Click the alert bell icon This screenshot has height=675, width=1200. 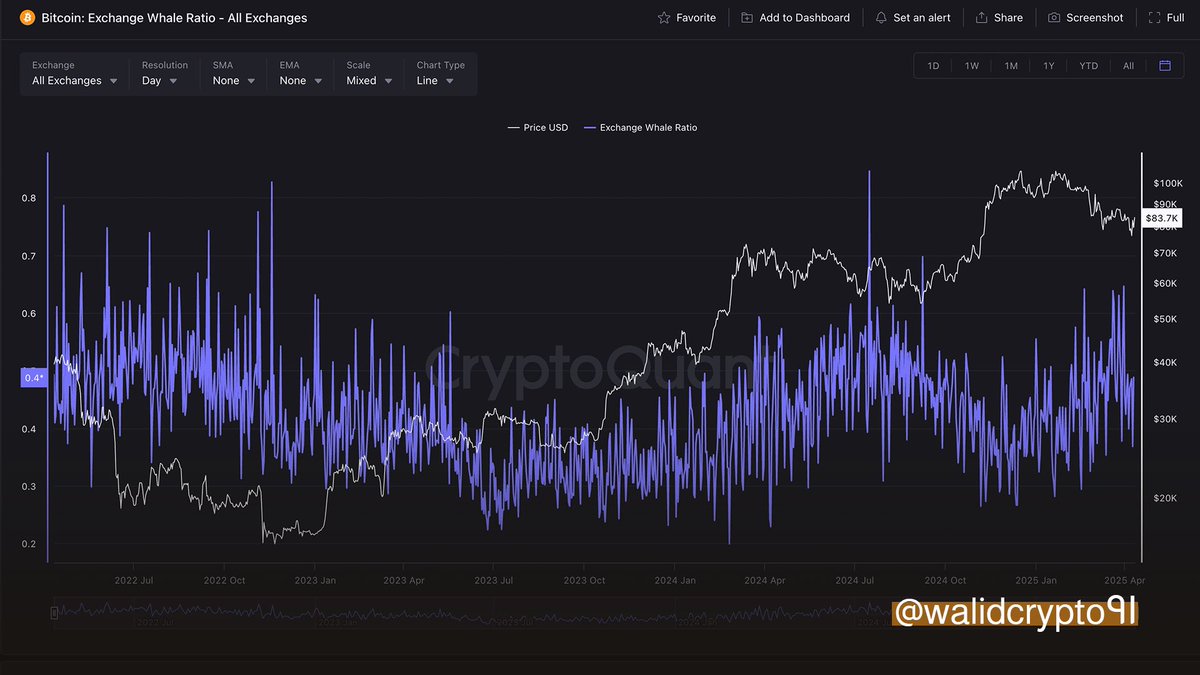tap(881, 17)
